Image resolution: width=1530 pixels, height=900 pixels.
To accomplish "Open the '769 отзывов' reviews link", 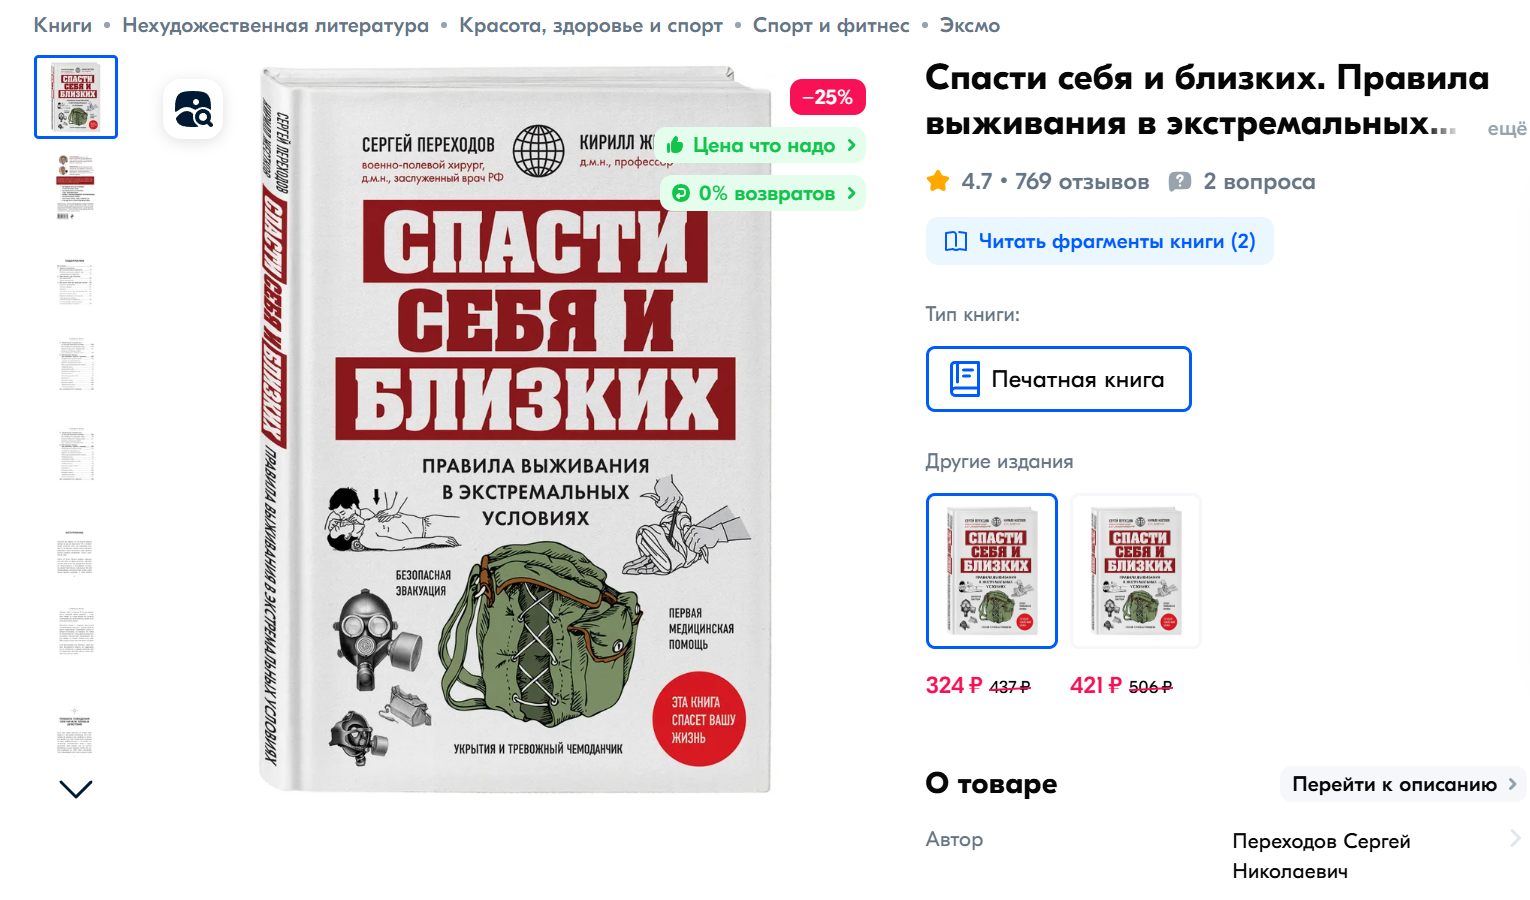I will [1082, 181].
